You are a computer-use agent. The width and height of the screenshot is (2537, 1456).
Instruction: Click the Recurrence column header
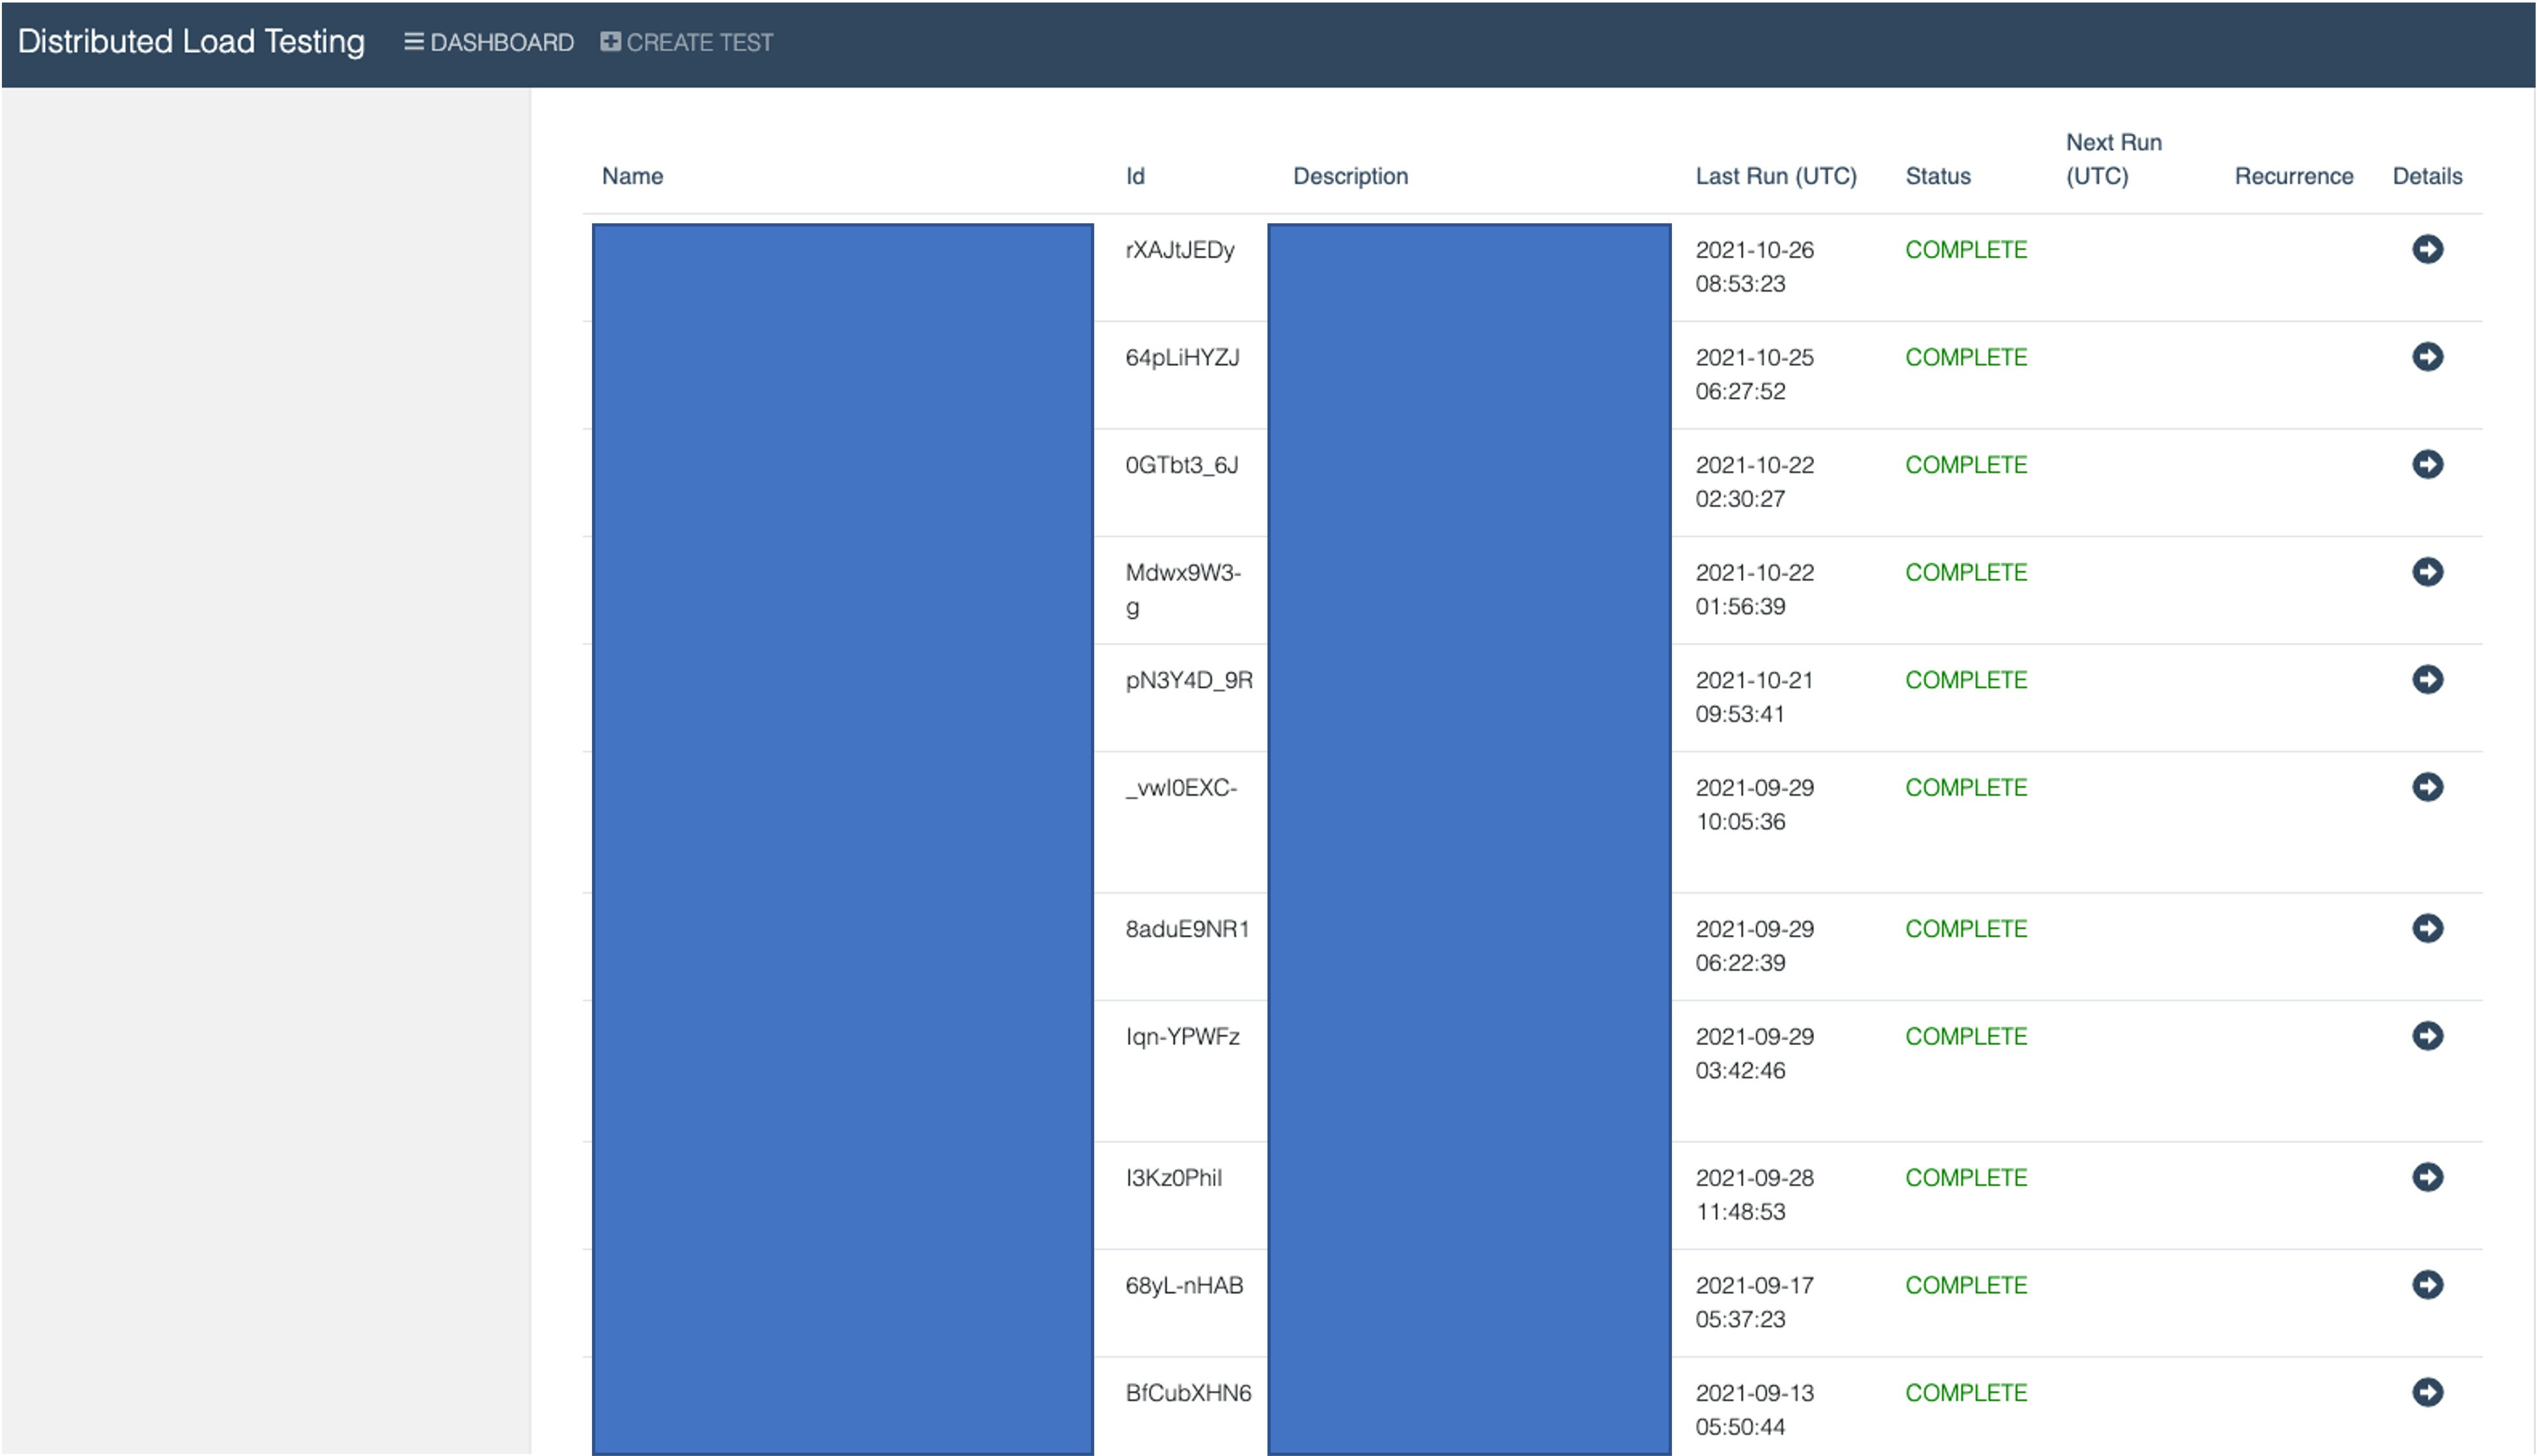2293,176
